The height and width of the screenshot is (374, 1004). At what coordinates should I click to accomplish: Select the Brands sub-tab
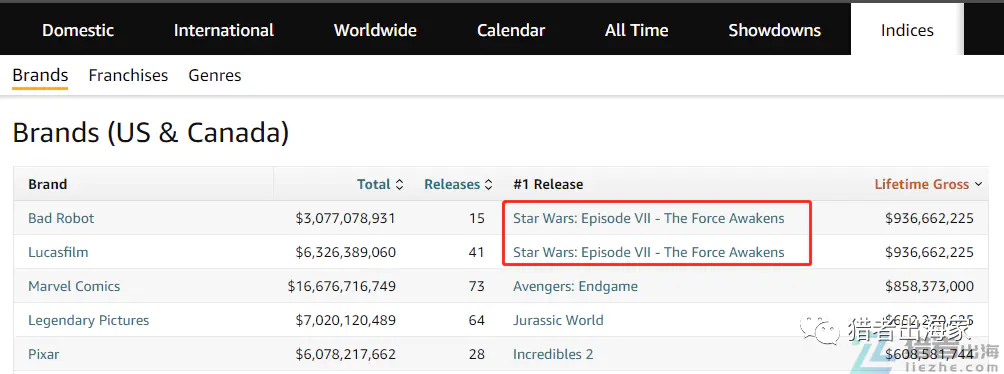point(40,76)
